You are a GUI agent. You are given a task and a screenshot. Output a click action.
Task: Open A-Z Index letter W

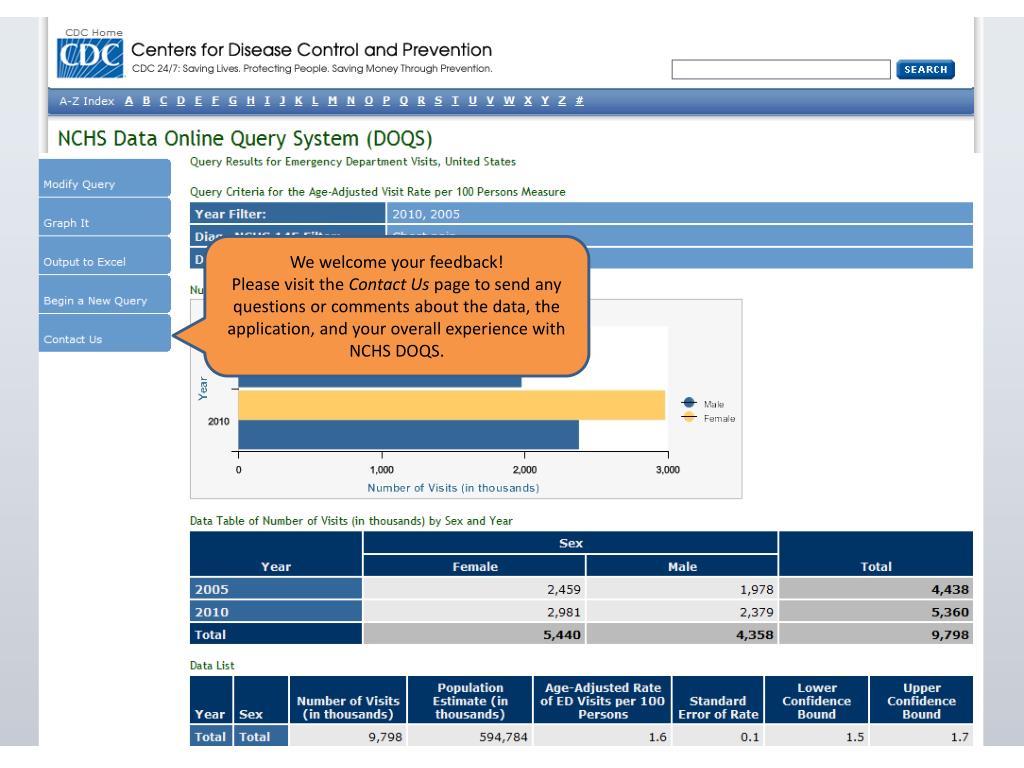click(x=509, y=101)
